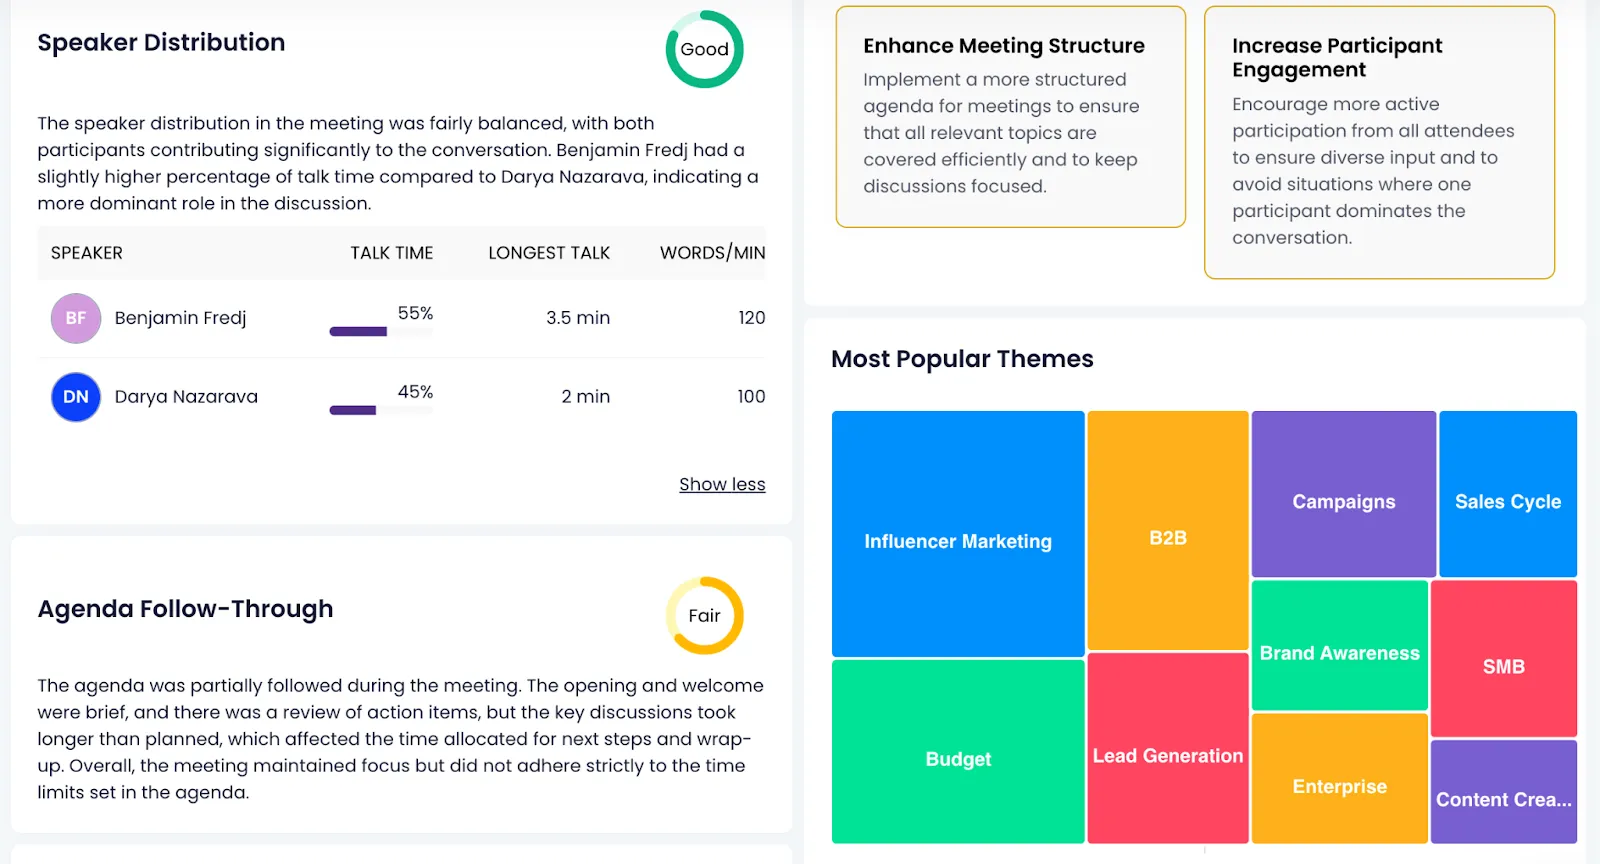Open the Enhance Meeting Structure suggestion card
This screenshot has height=864, width=1600.
coord(1010,117)
